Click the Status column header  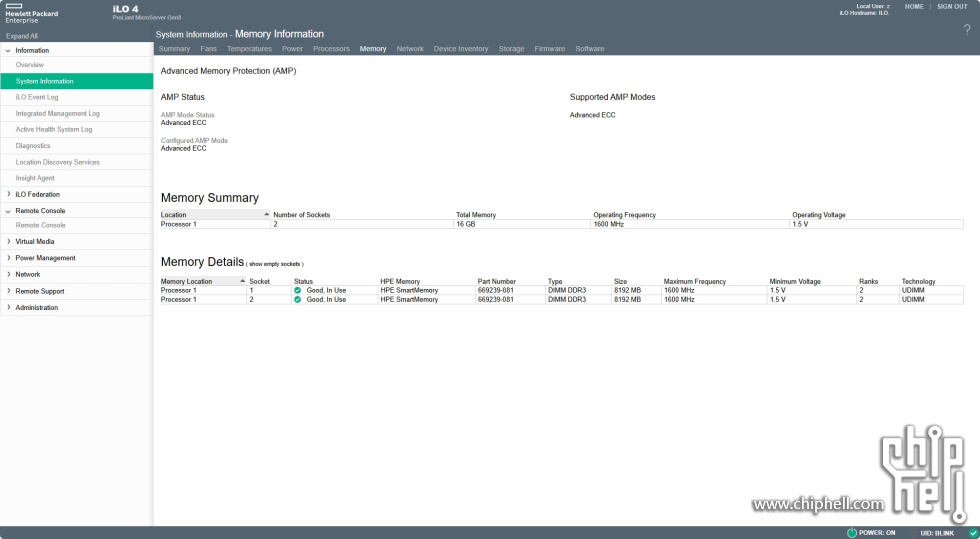tap(303, 281)
